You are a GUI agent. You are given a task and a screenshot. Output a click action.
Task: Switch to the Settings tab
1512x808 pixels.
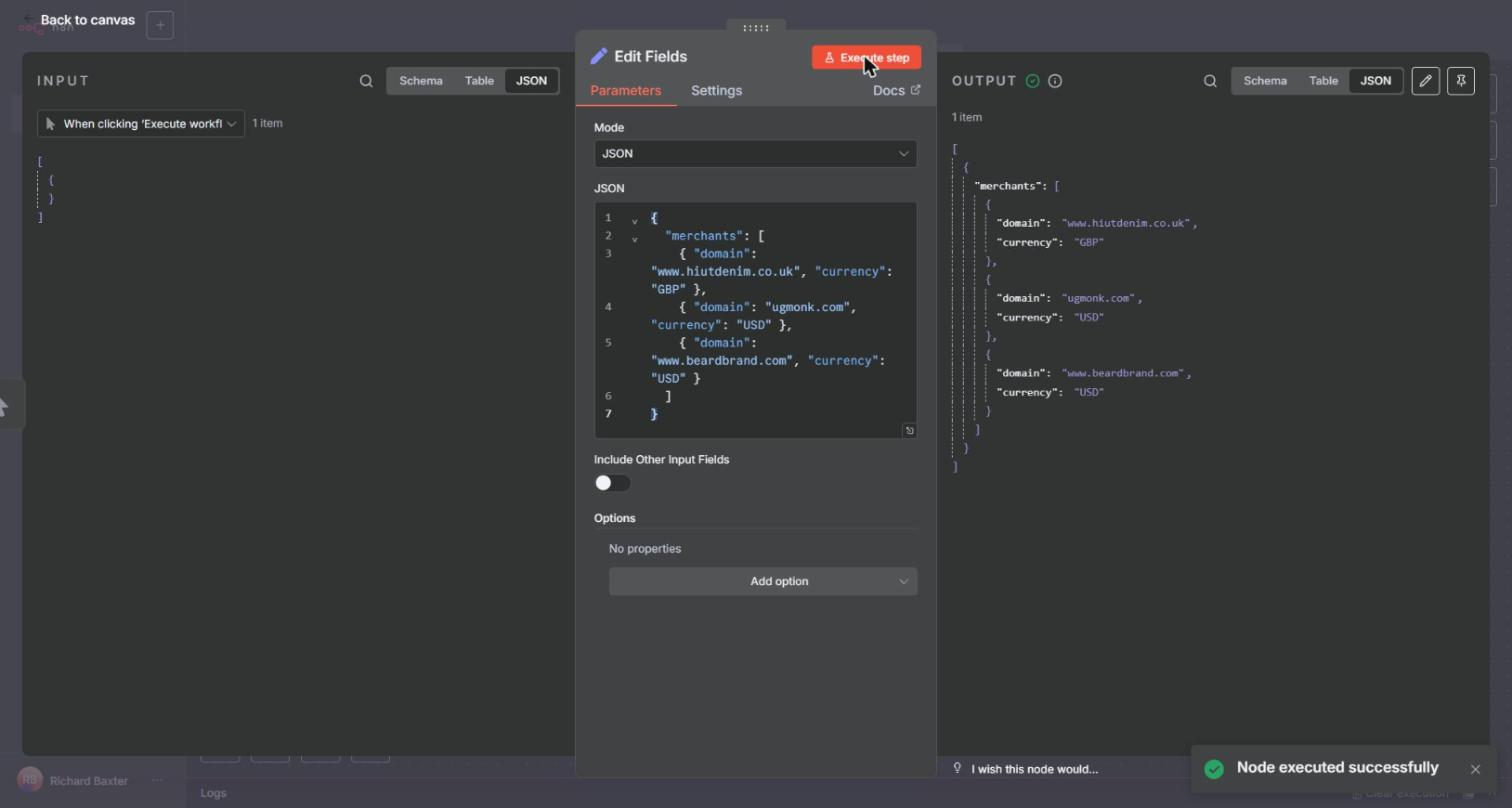coord(717,91)
